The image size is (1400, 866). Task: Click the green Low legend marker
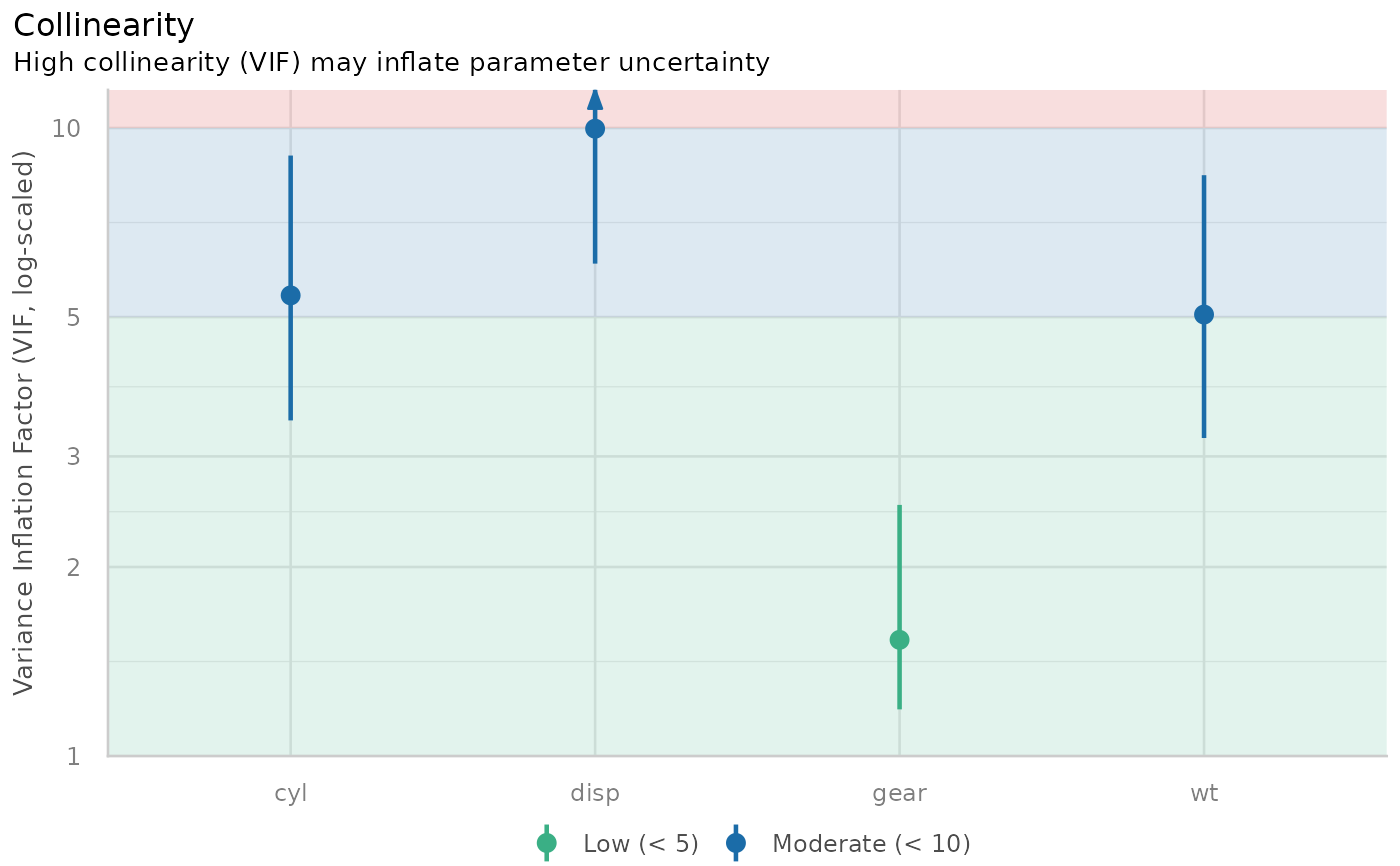point(547,843)
